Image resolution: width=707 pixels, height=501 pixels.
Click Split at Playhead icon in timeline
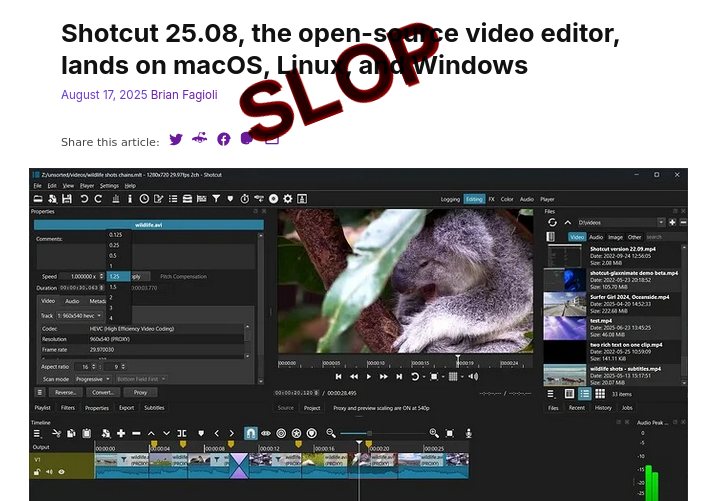182,433
